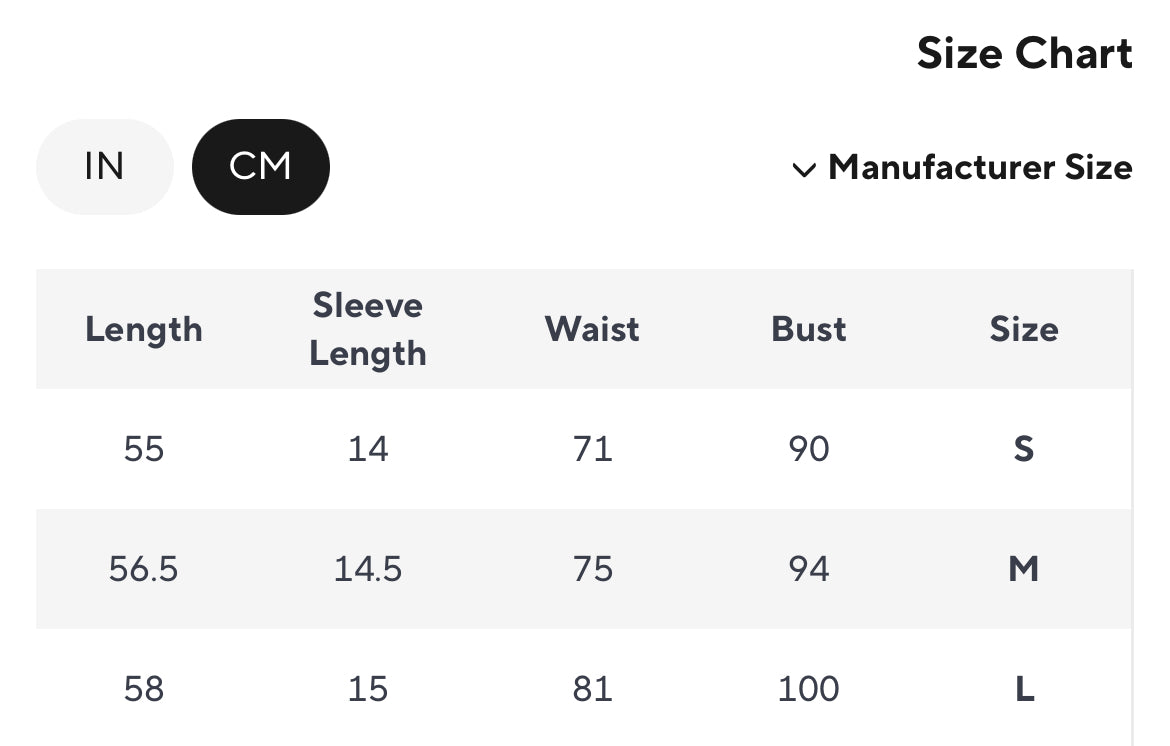The image size is (1170, 746).
Task: Select the L size row label
Action: 1023,689
